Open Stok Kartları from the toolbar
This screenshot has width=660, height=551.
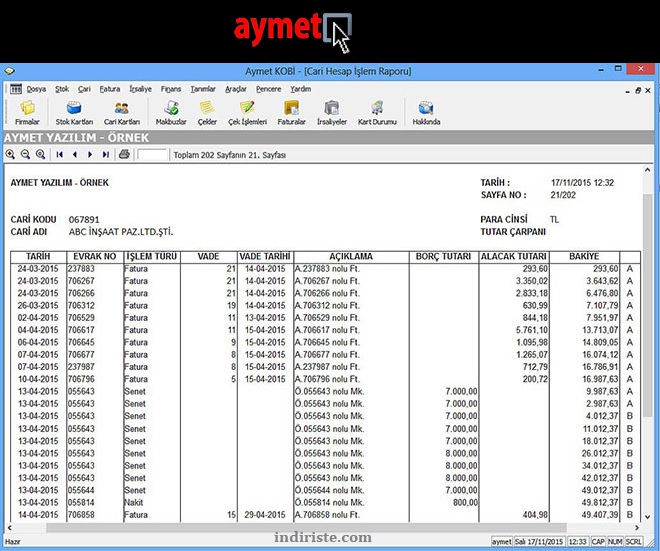(x=74, y=113)
